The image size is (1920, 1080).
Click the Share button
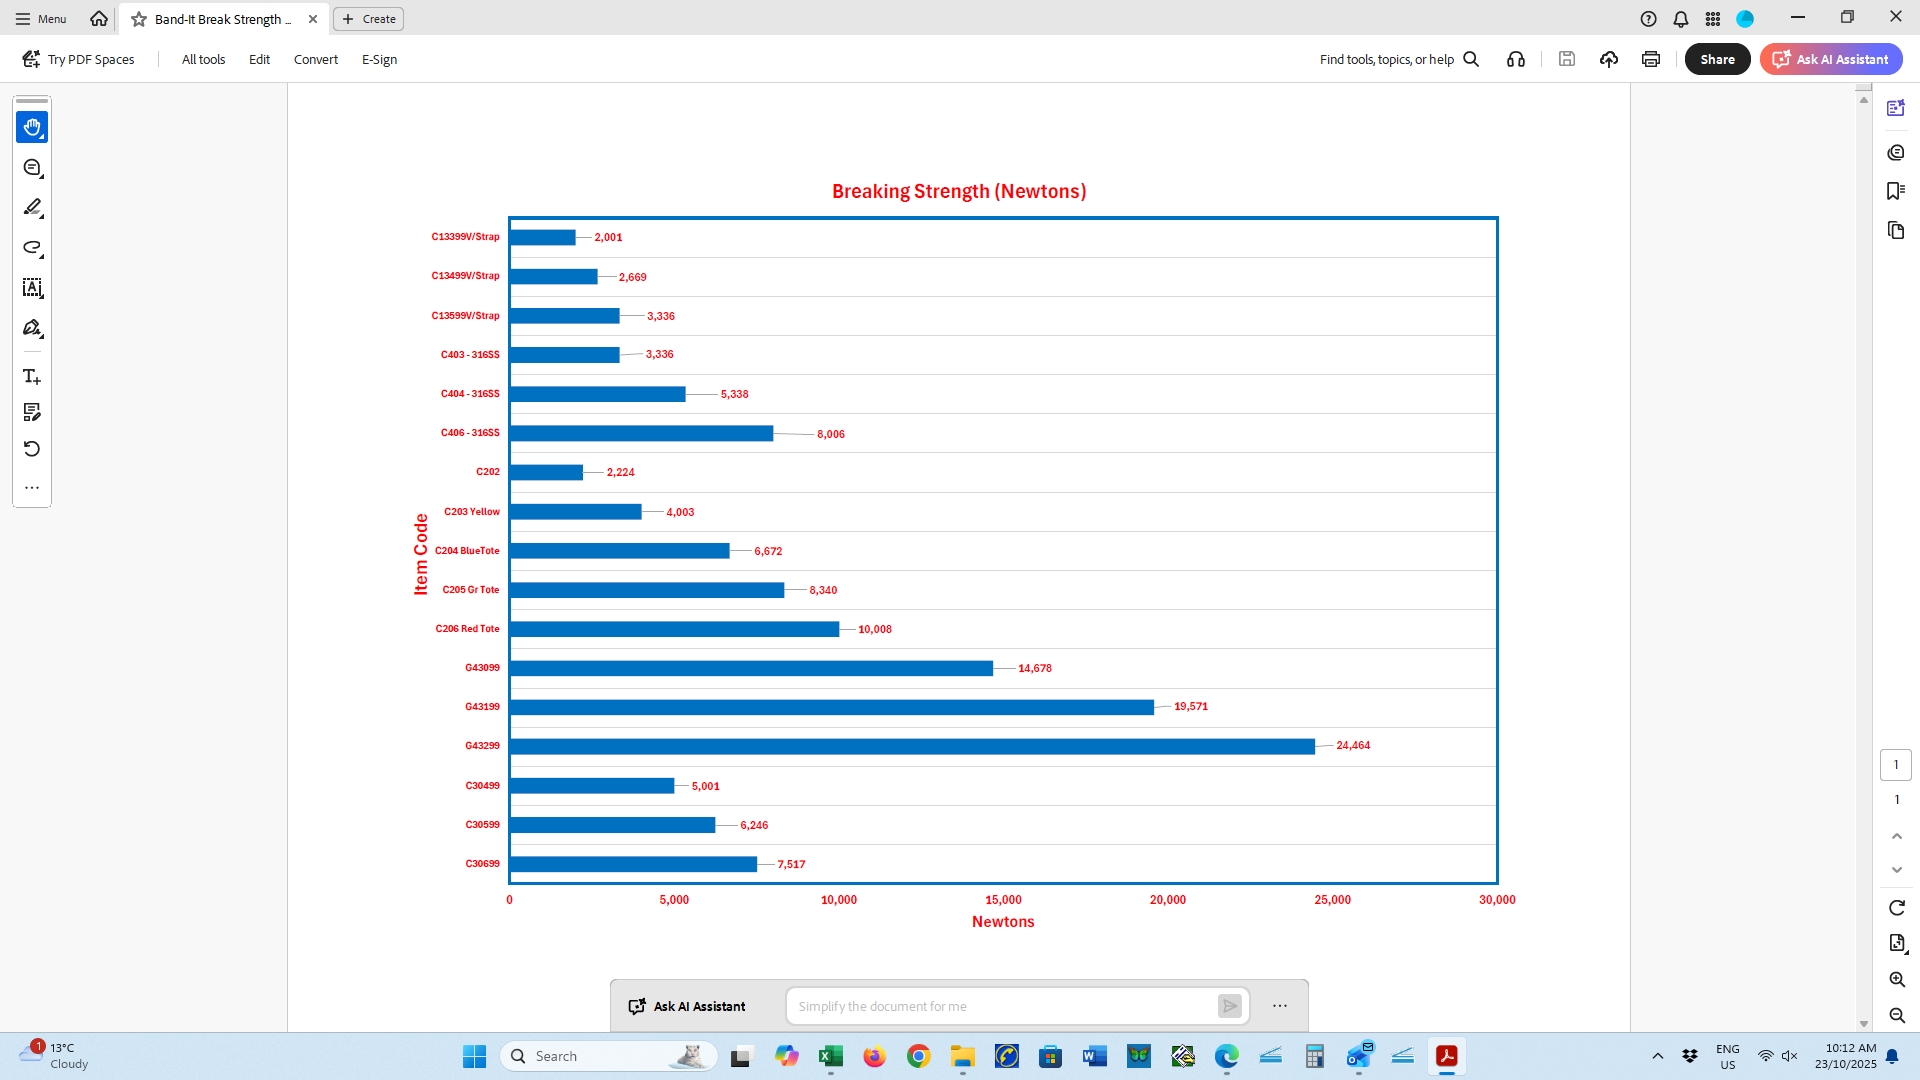[x=1717, y=59]
